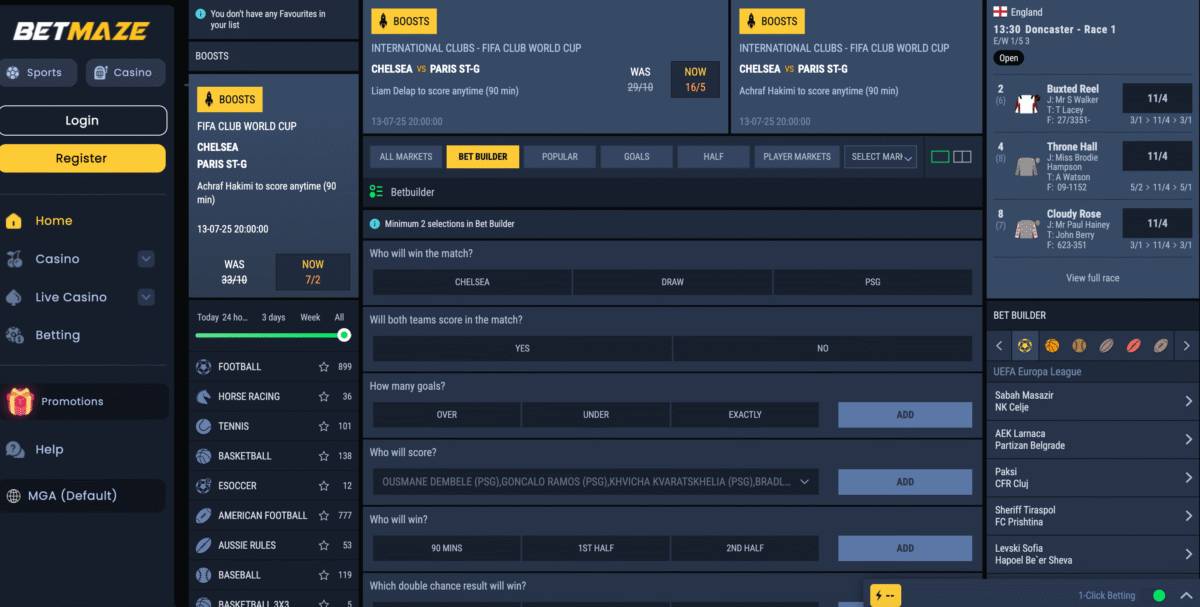Click the Horse Racing horse-head icon
This screenshot has width=1200, height=607.
coord(204,397)
